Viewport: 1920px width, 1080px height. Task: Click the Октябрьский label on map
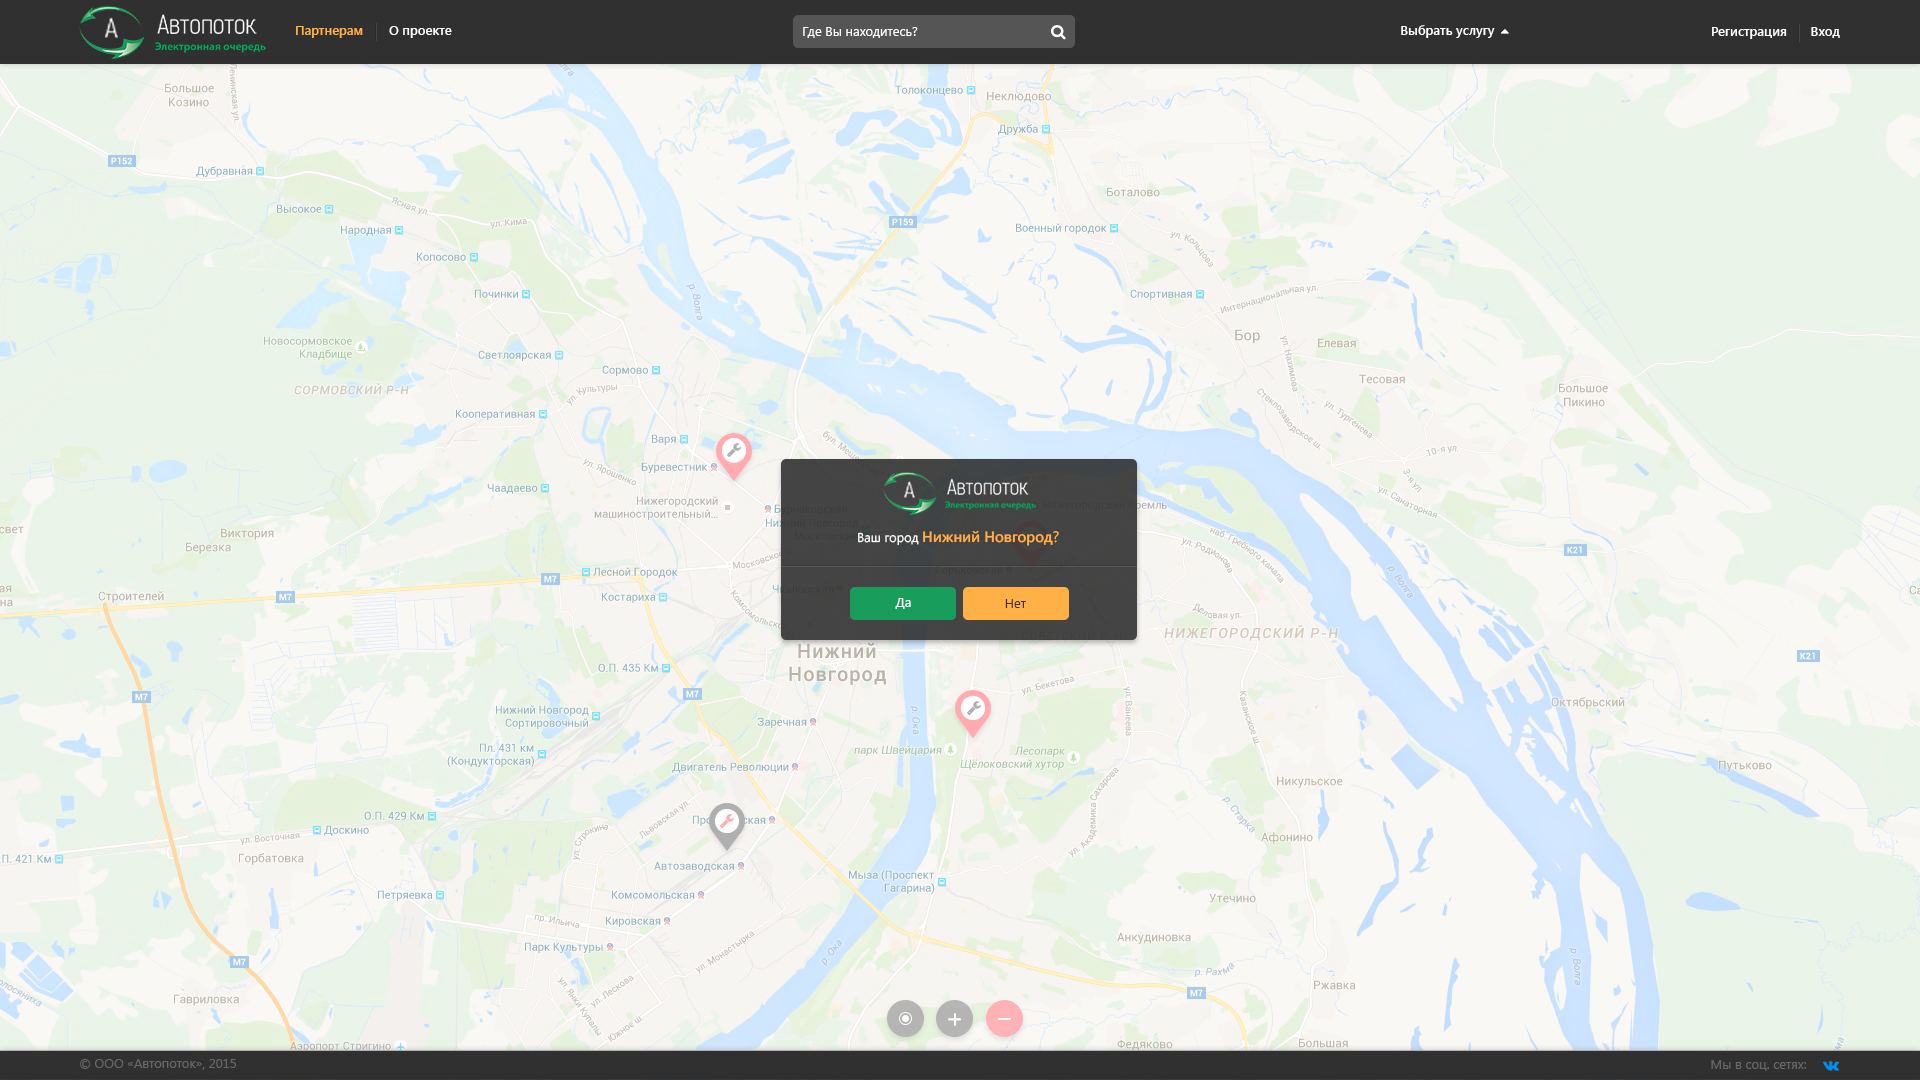pos(1588,702)
